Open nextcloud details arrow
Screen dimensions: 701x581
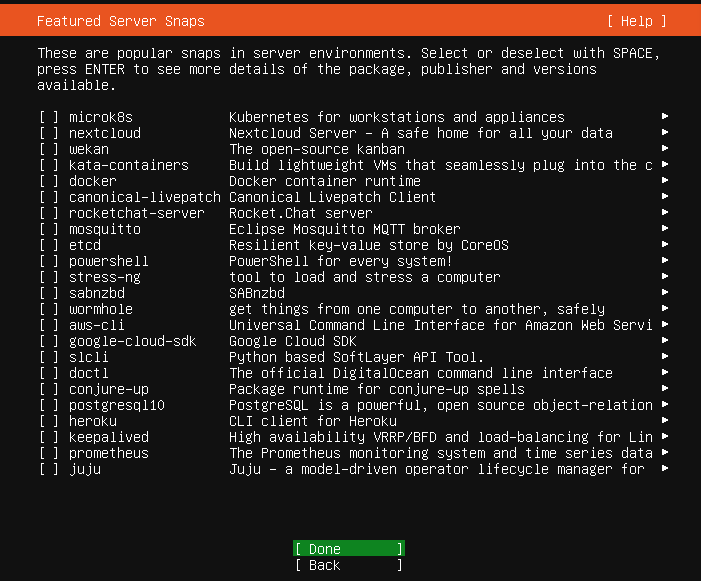point(665,132)
